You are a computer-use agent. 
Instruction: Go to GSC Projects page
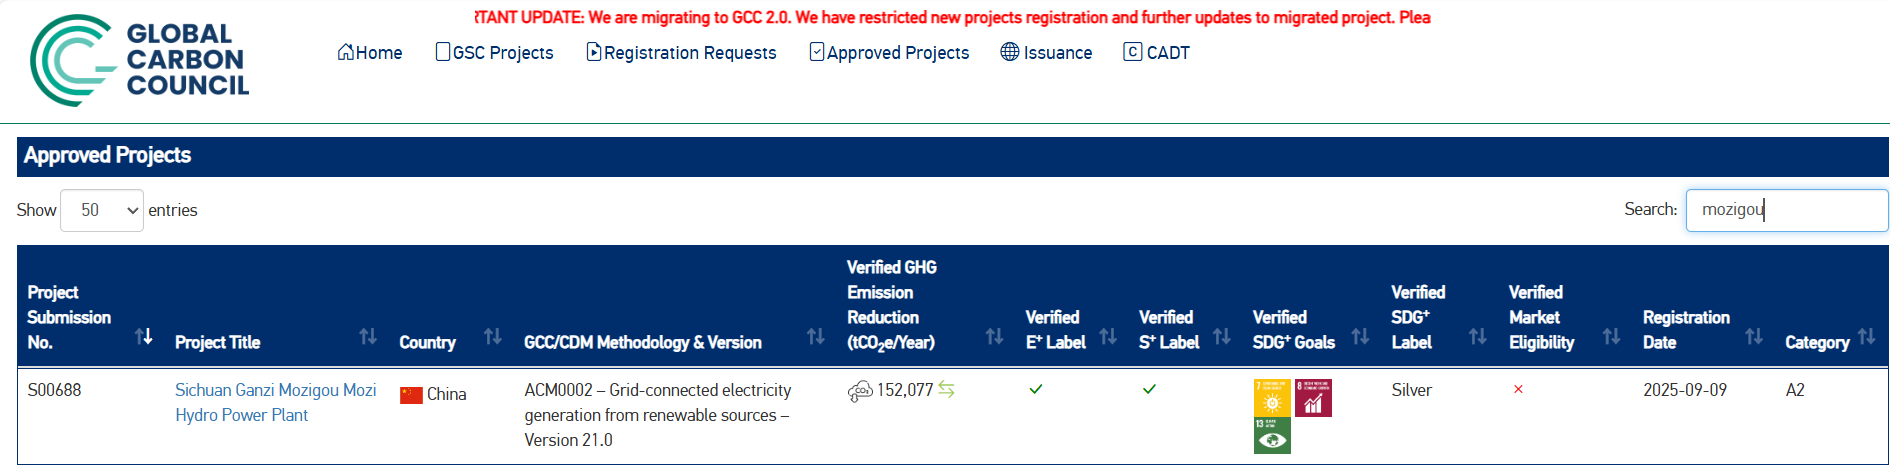[x=495, y=53]
